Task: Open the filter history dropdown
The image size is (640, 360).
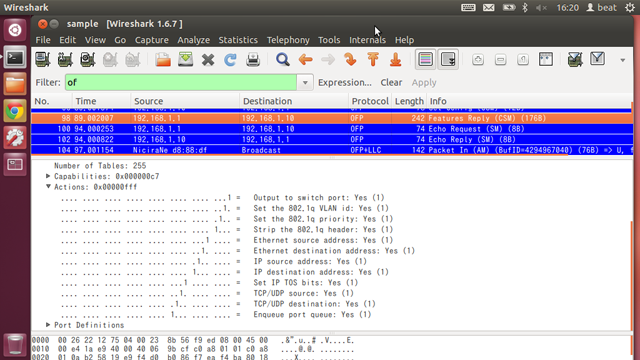Action: [305, 82]
